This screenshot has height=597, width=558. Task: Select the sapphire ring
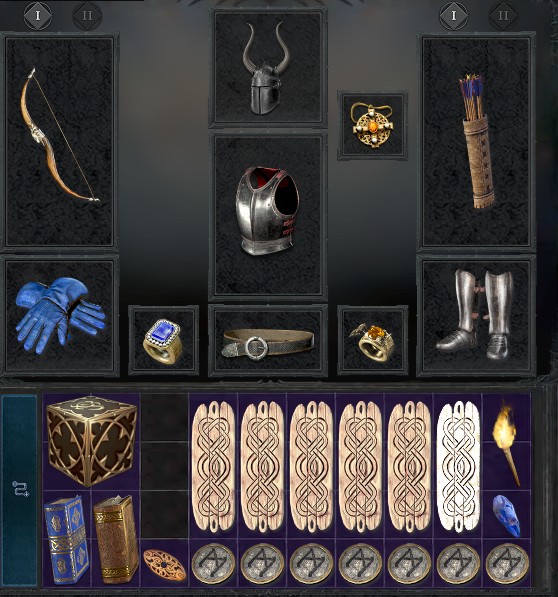[163, 340]
